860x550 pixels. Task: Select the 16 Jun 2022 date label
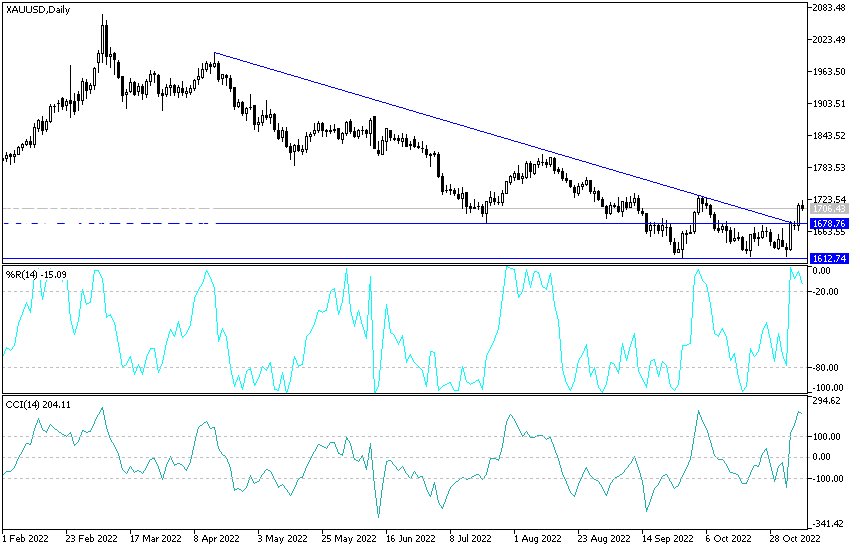pos(411,538)
